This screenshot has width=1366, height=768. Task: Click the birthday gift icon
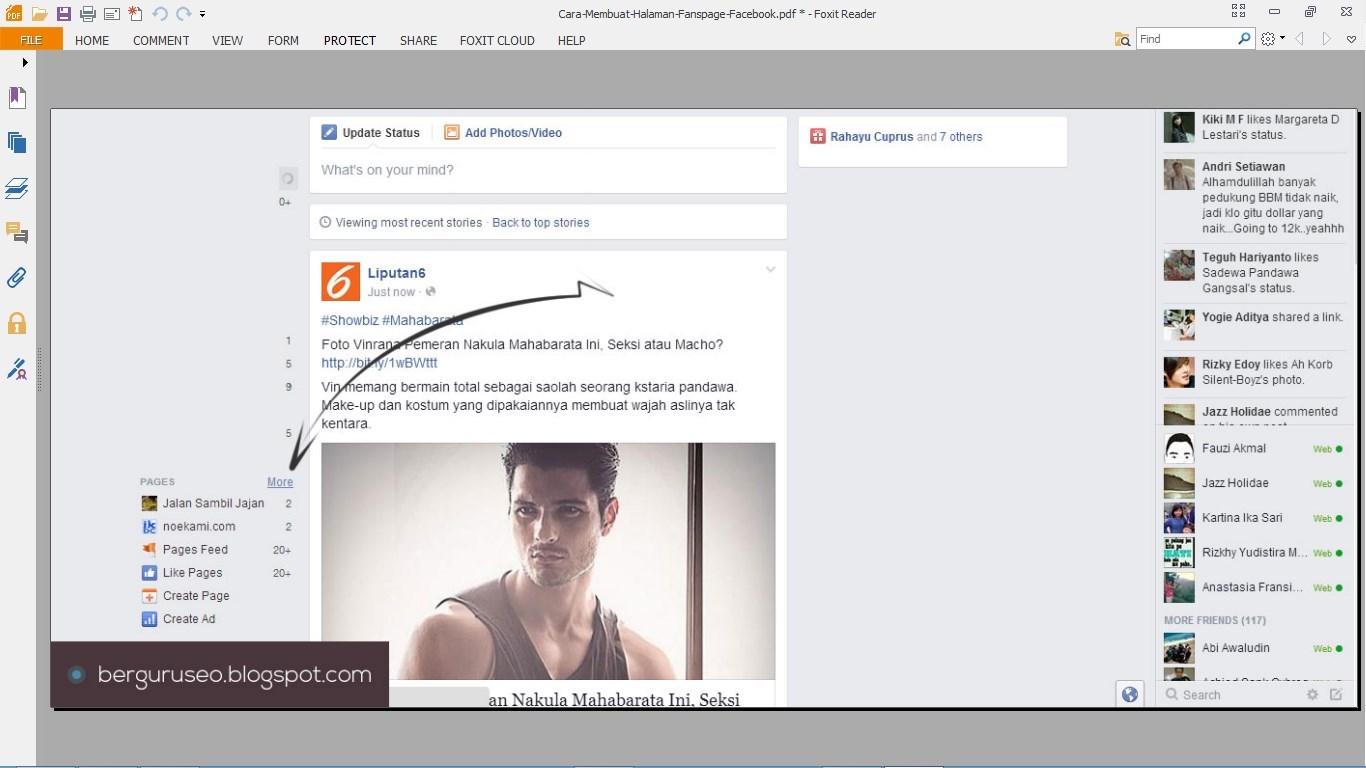[817, 137]
